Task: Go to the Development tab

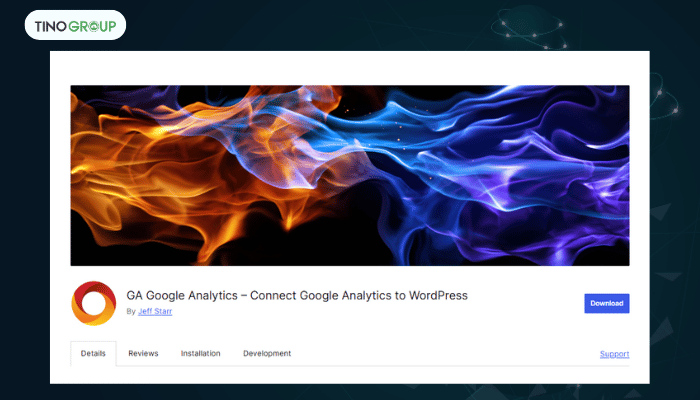Action: pyautogui.click(x=267, y=353)
